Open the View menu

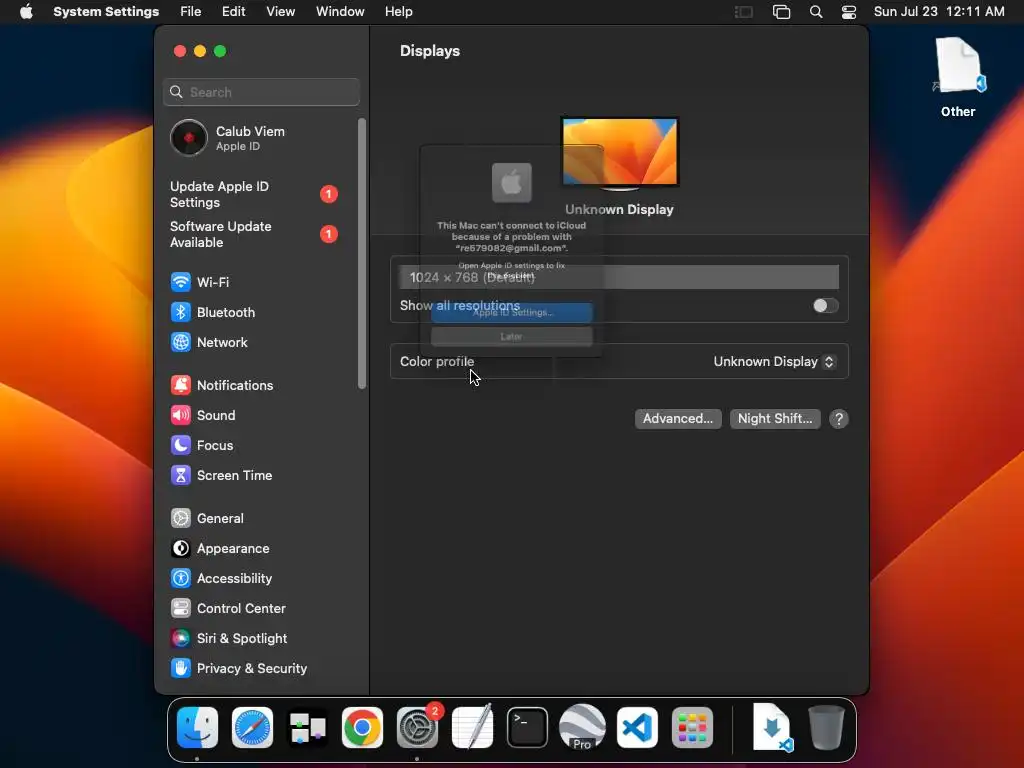point(280,12)
